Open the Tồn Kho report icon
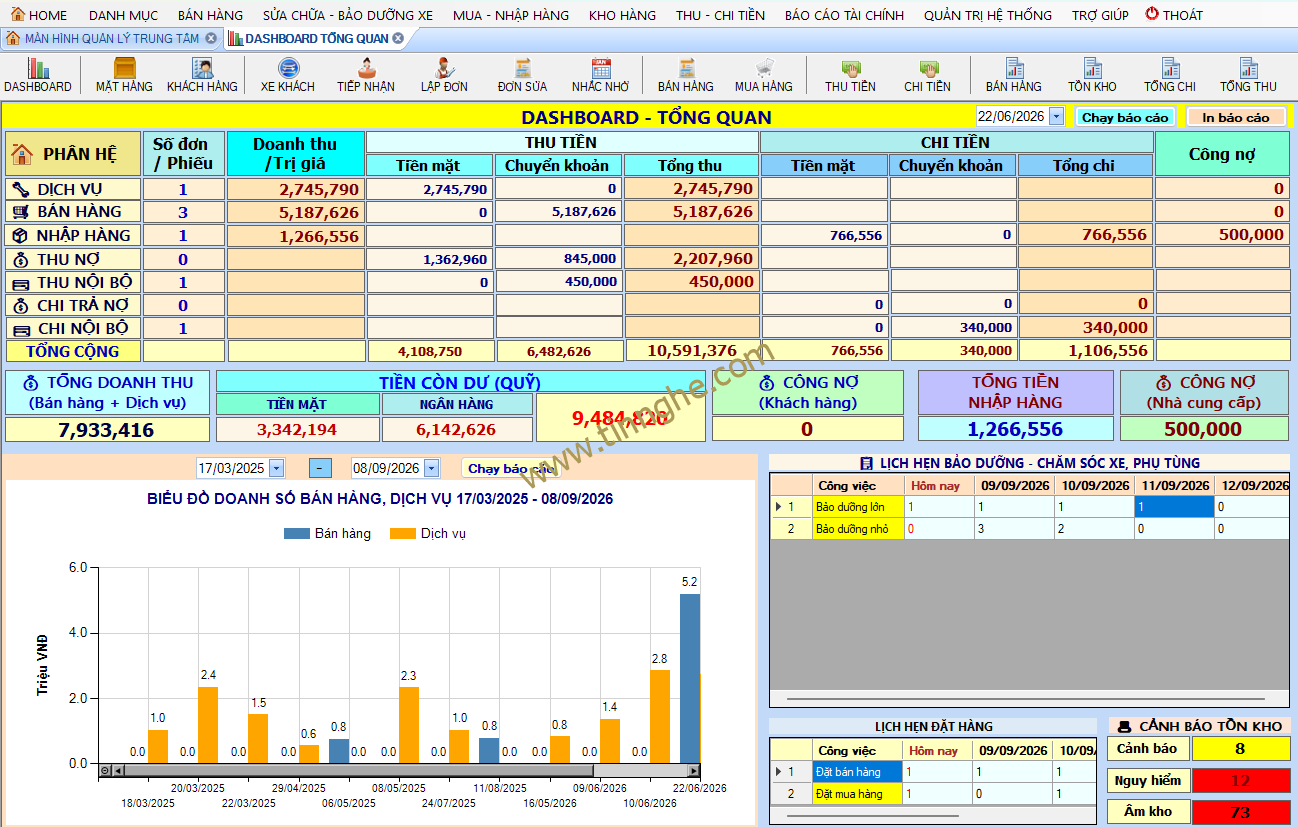The image size is (1298, 827). point(1092,75)
